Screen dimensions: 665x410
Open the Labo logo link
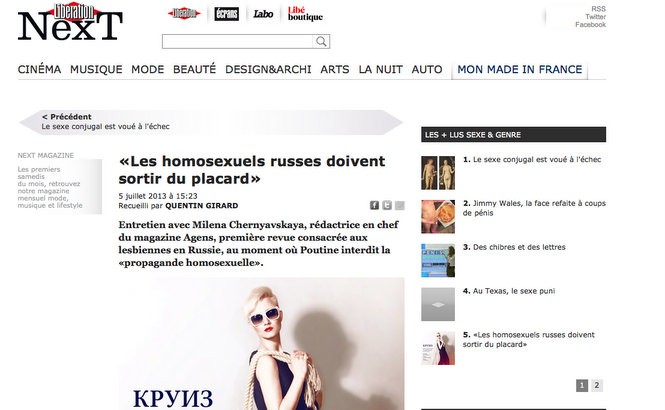[263, 14]
